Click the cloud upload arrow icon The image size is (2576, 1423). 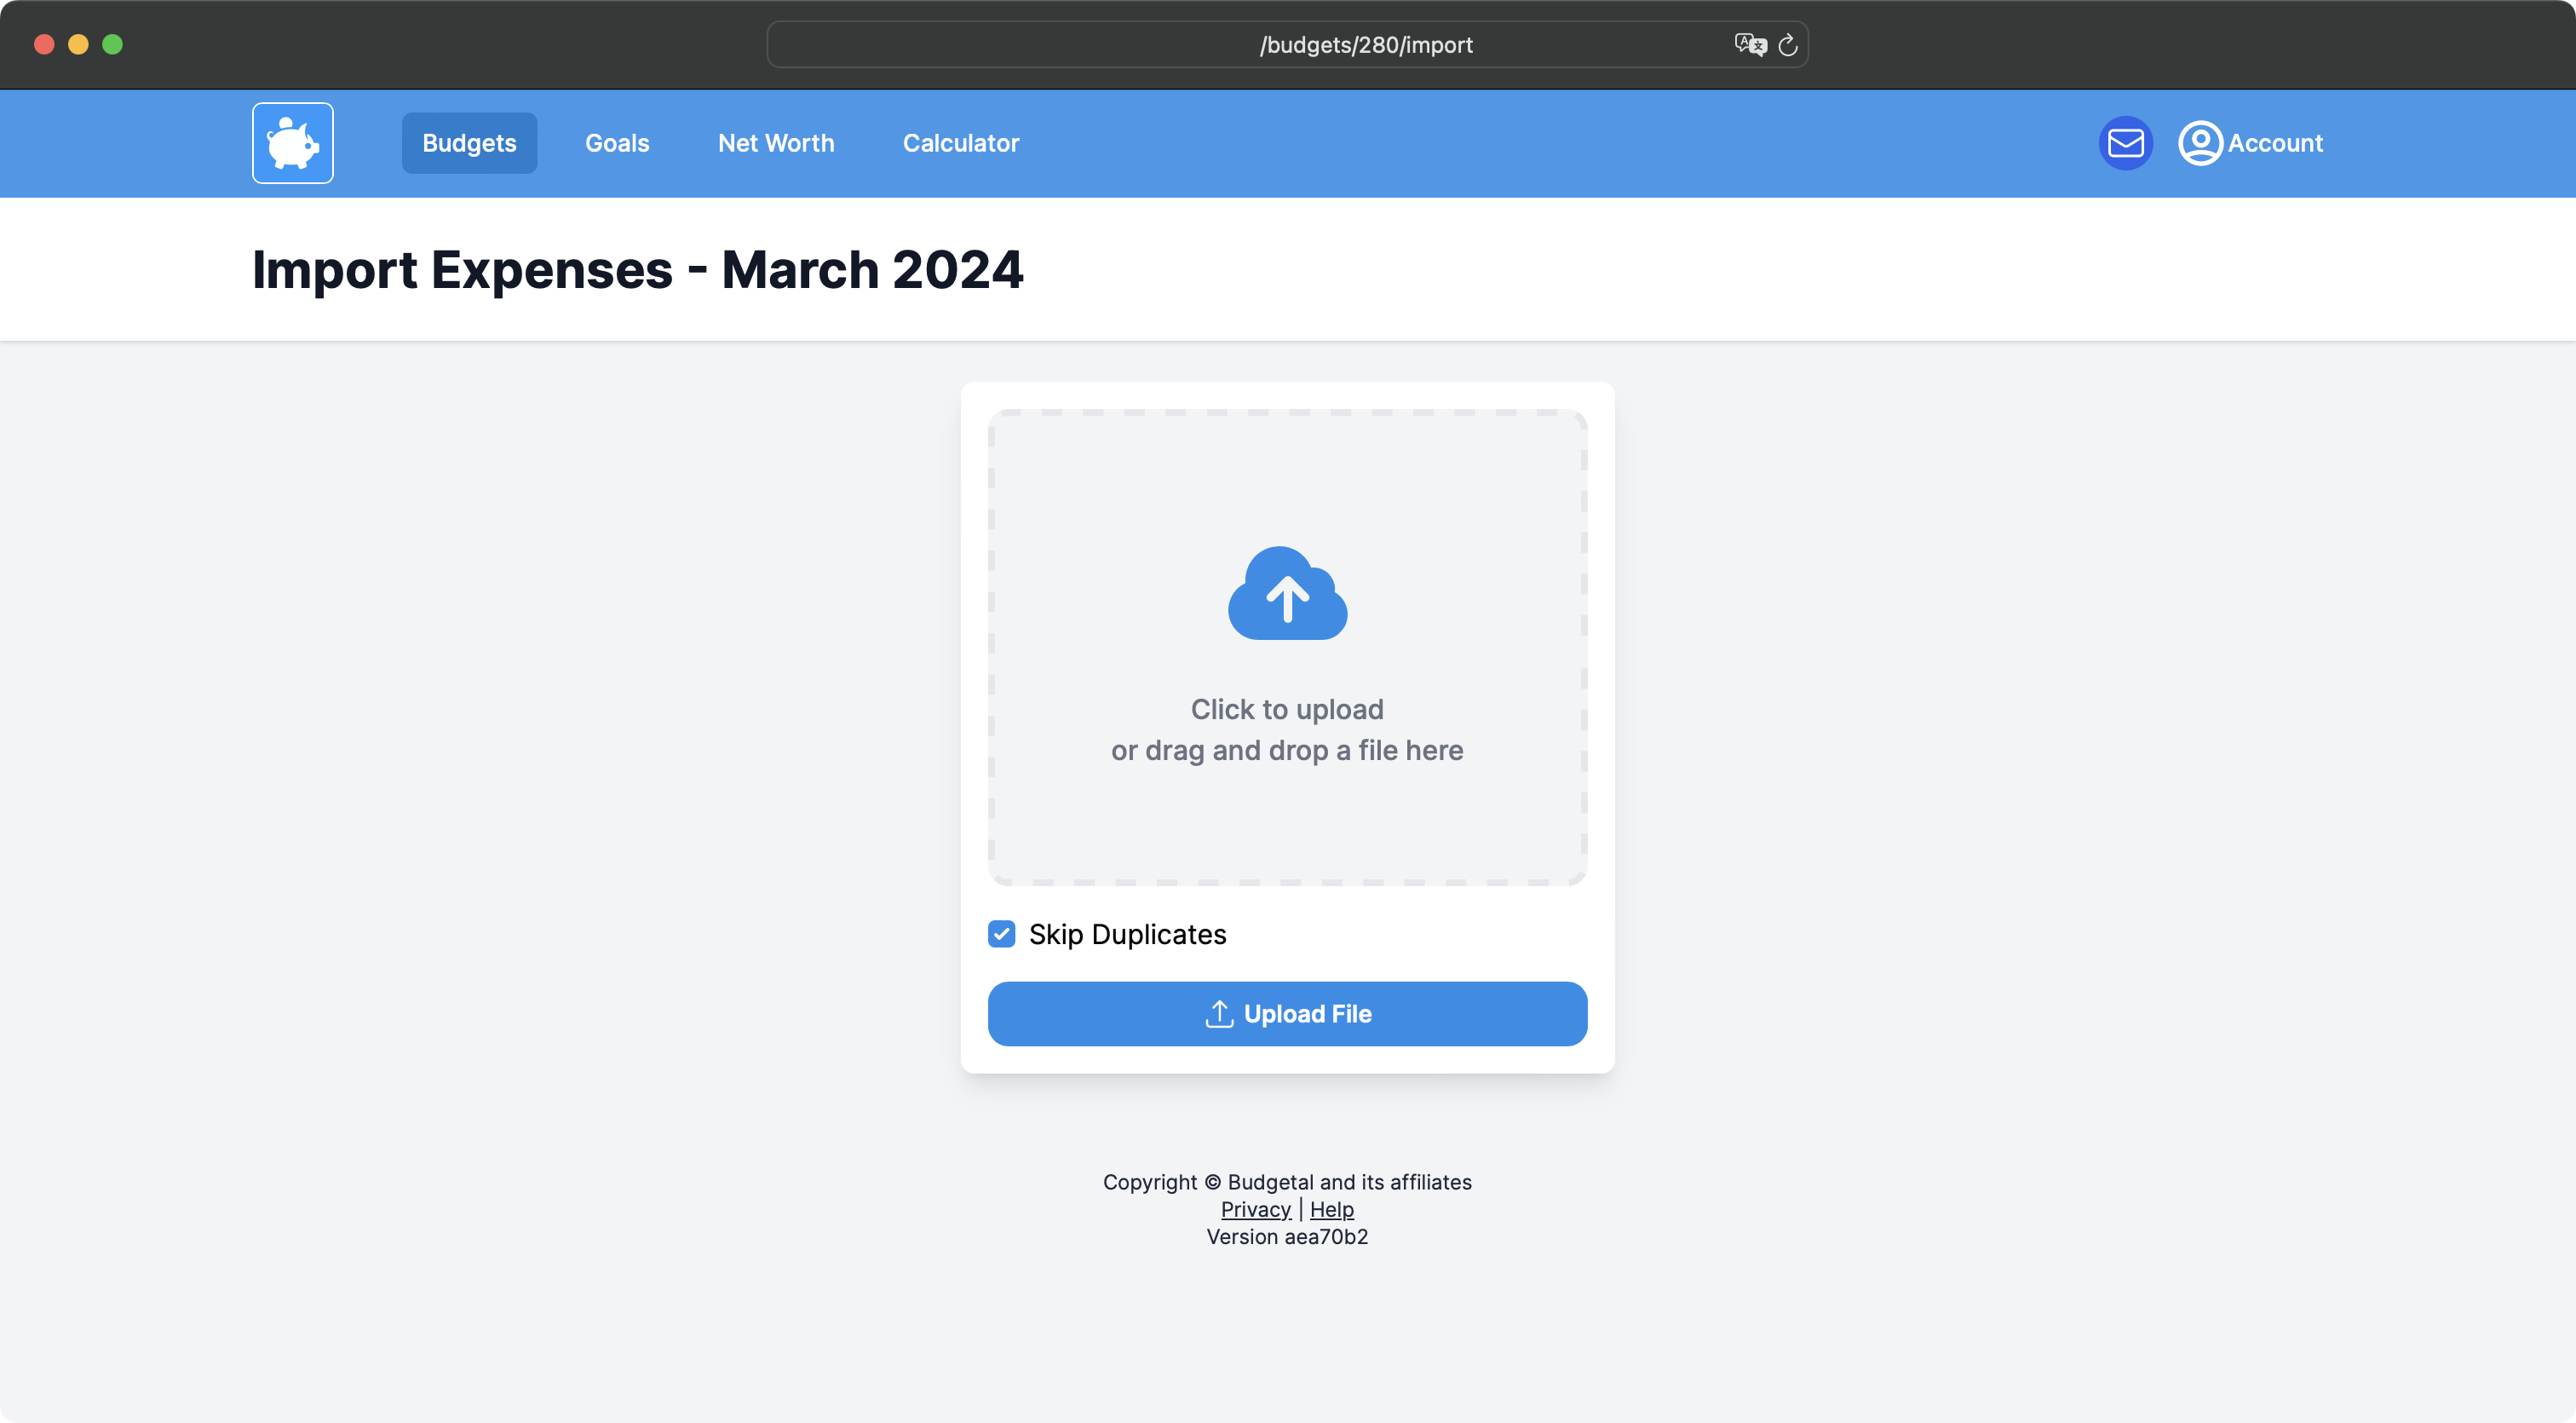coord(1287,594)
